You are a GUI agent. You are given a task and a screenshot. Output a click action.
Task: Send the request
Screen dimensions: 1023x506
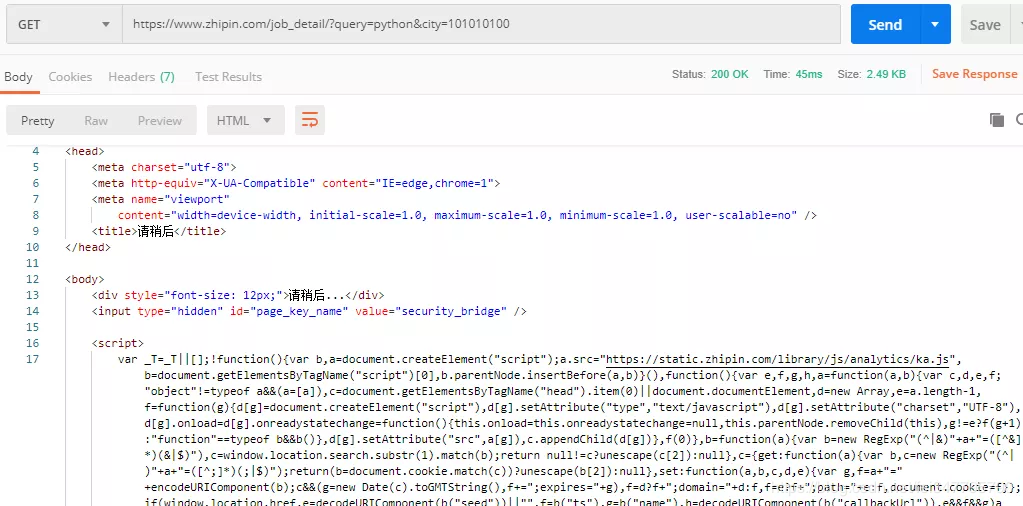coord(885,24)
